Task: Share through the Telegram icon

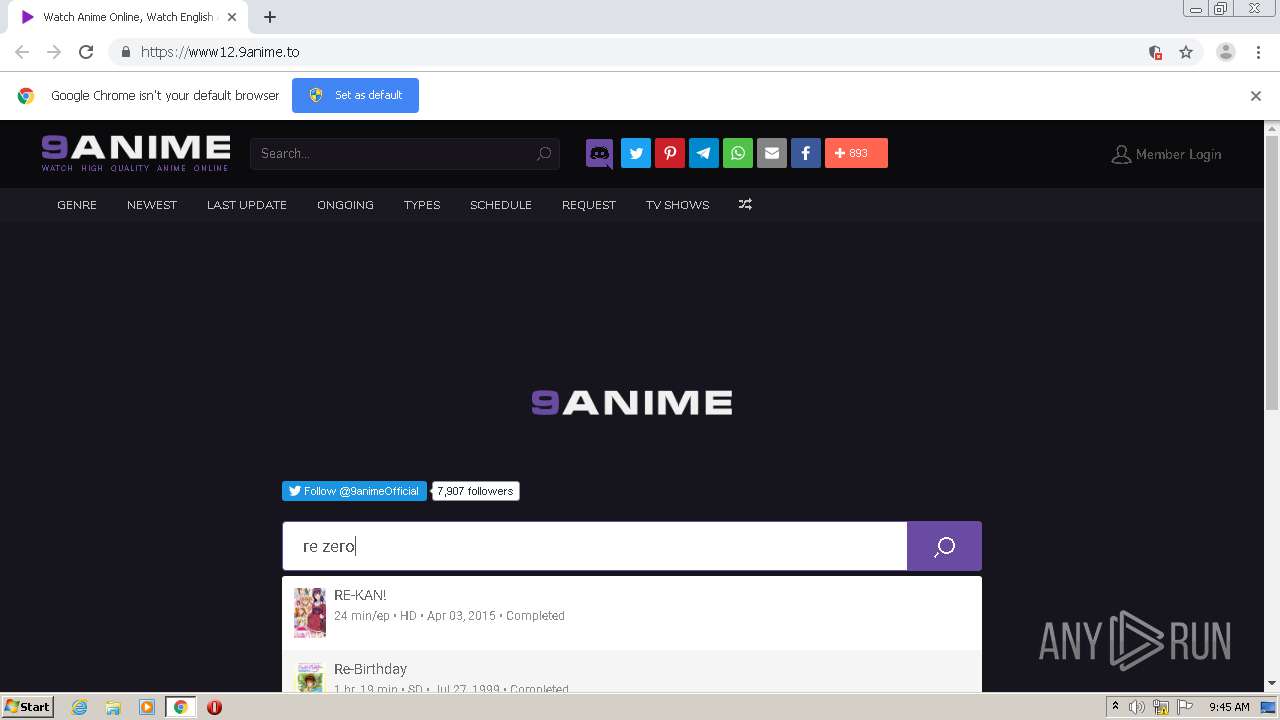Action: click(x=704, y=153)
